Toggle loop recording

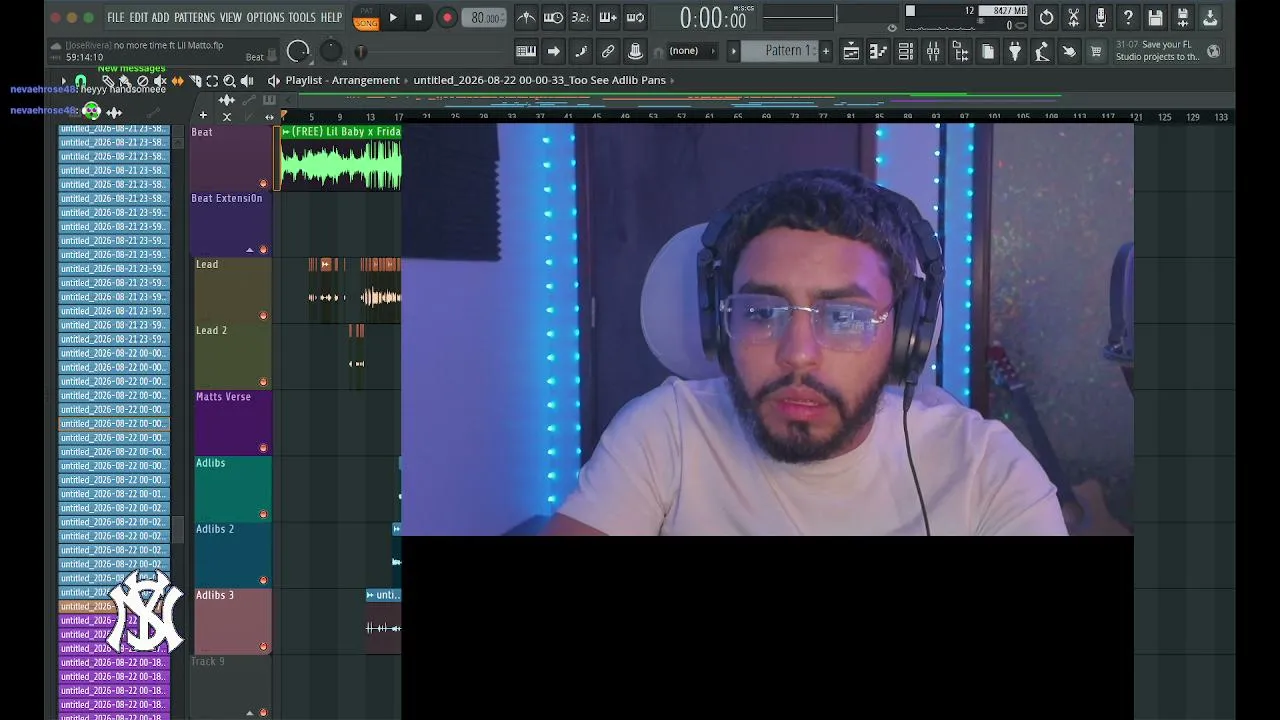[x=634, y=17]
